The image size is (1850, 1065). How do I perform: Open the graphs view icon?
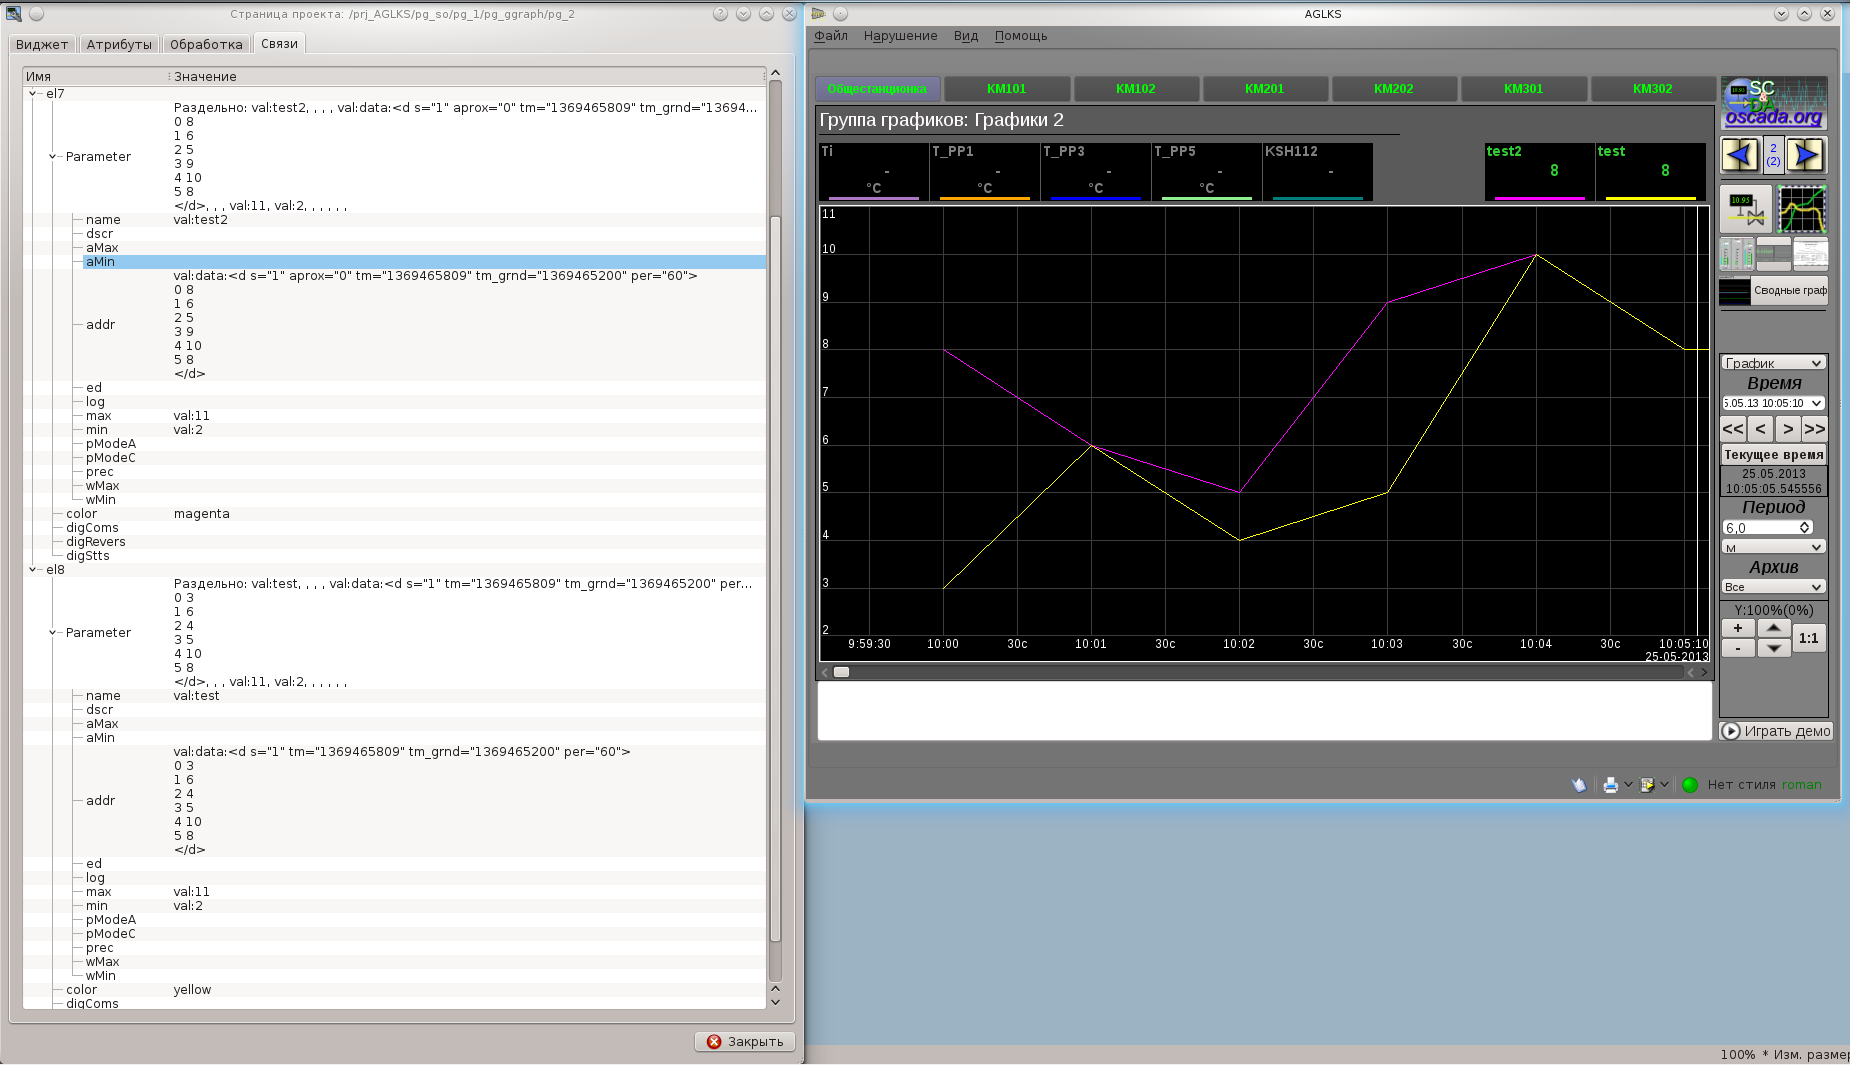tap(1802, 209)
